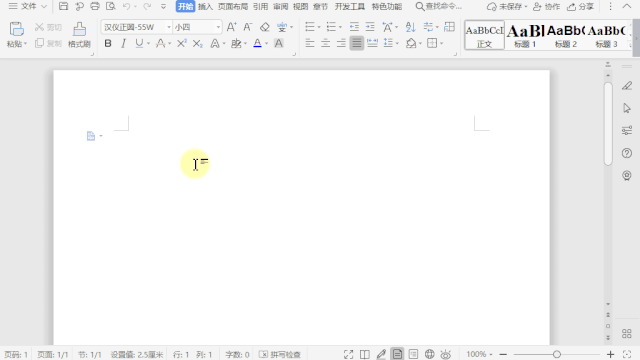The width and height of the screenshot is (640, 360).
Task: Toggle bold formatting
Action: pyautogui.click(x=108, y=43)
